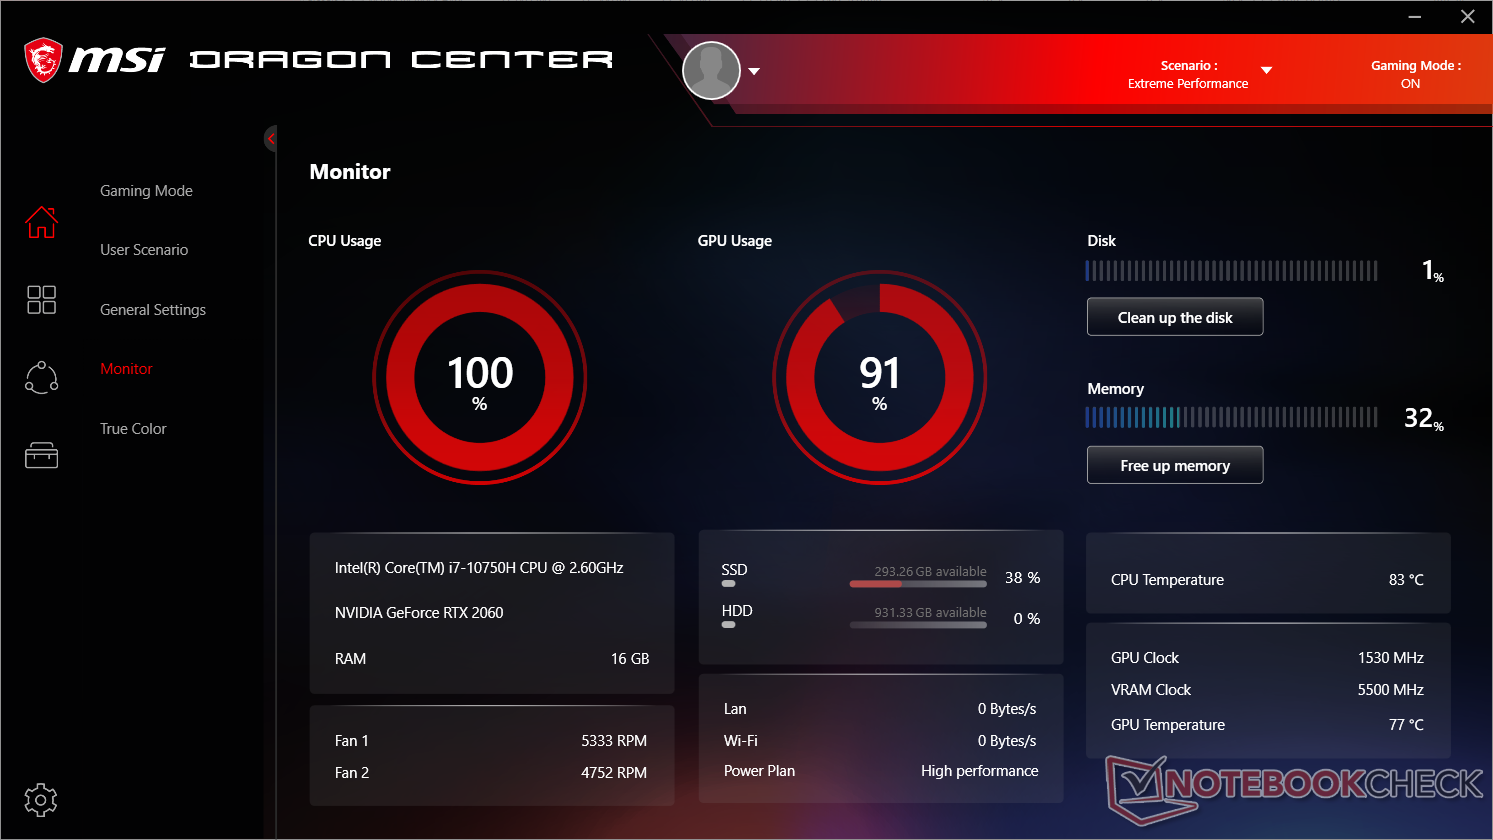The width and height of the screenshot is (1493, 840).
Task: Open User Scenario menu item
Action: 144,250
